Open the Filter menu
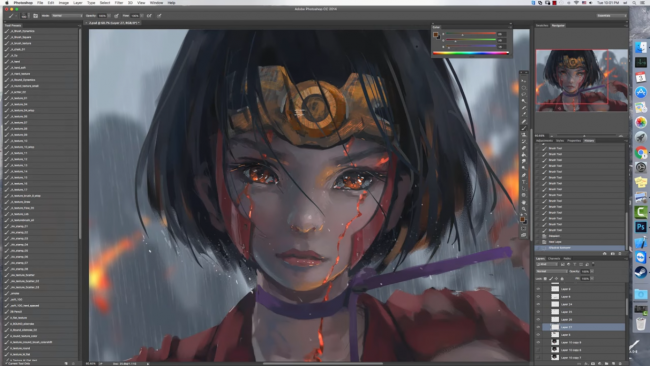The image size is (650, 366). 119,2
